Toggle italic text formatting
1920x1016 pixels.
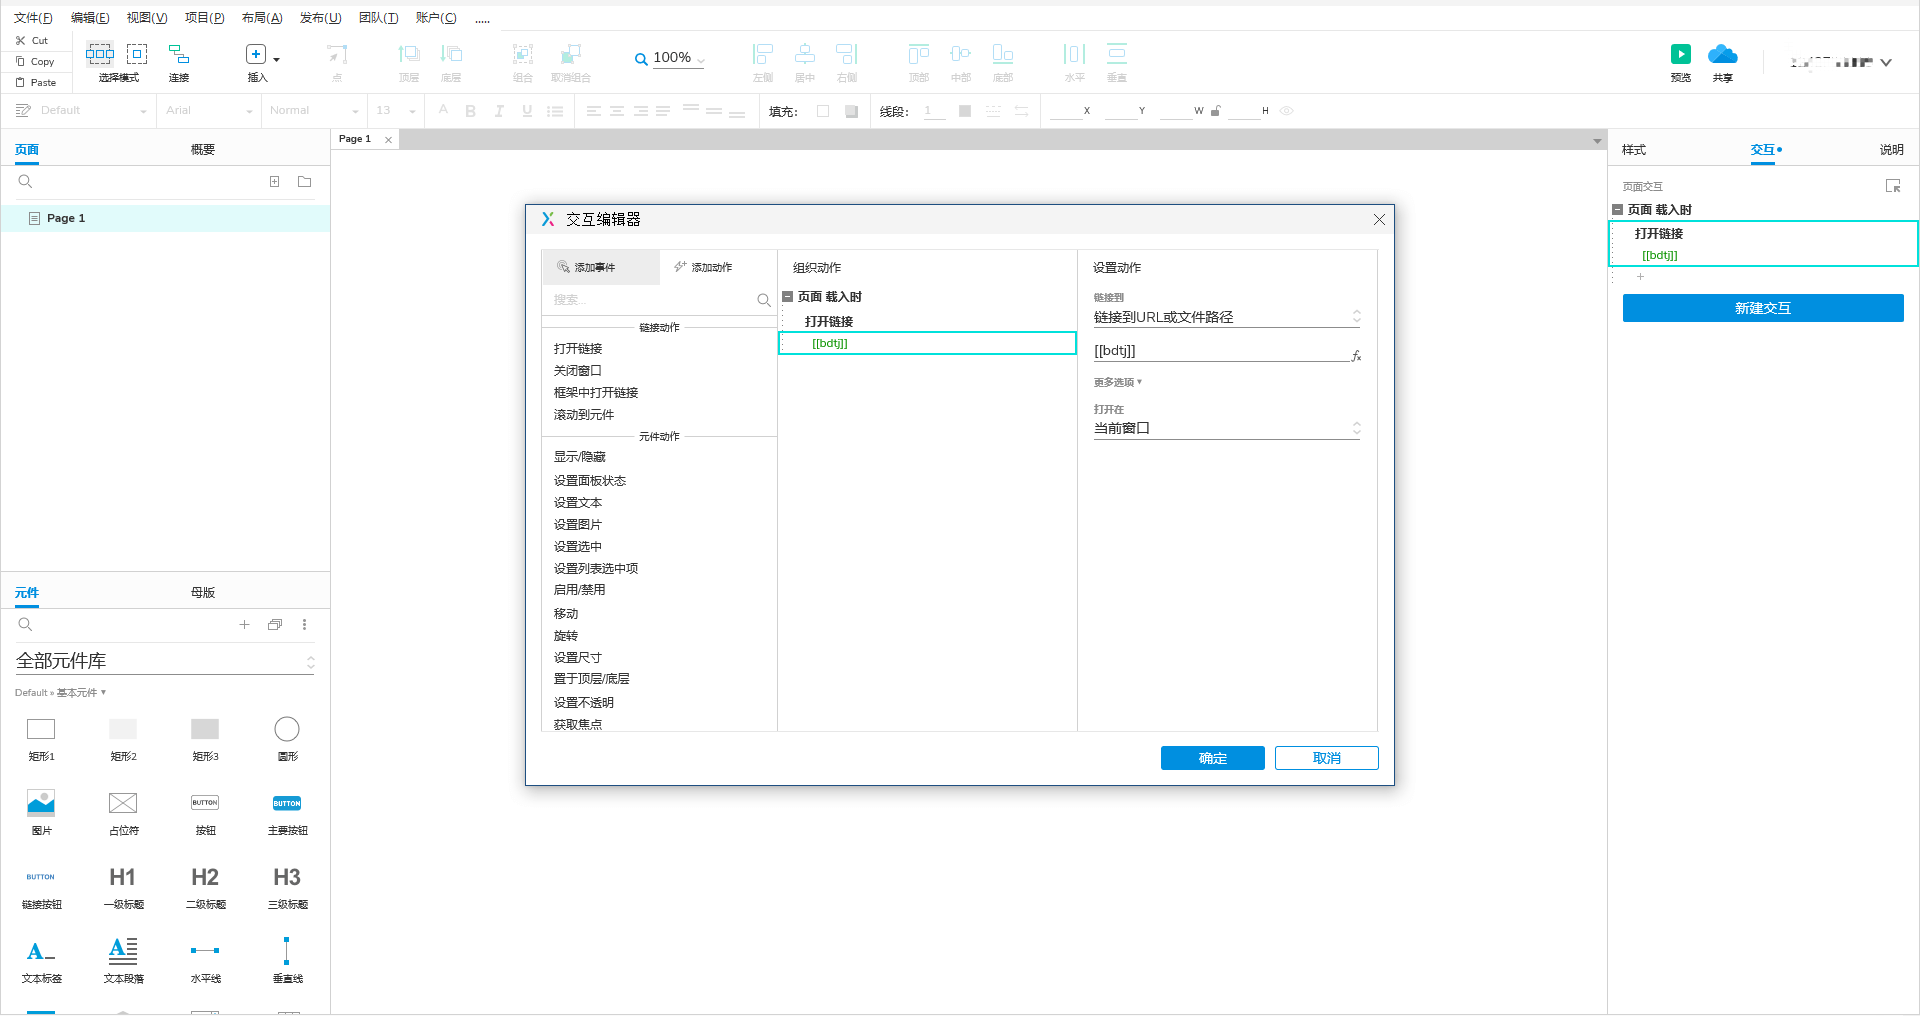(x=499, y=111)
